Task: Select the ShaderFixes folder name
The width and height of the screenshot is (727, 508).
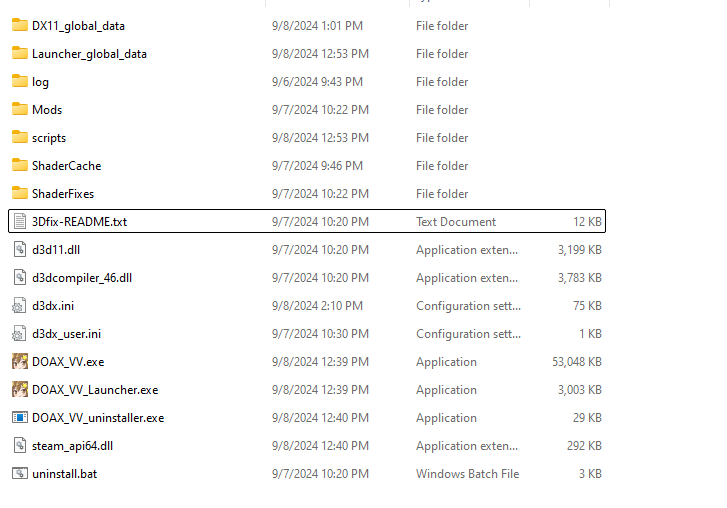Action: (x=63, y=194)
